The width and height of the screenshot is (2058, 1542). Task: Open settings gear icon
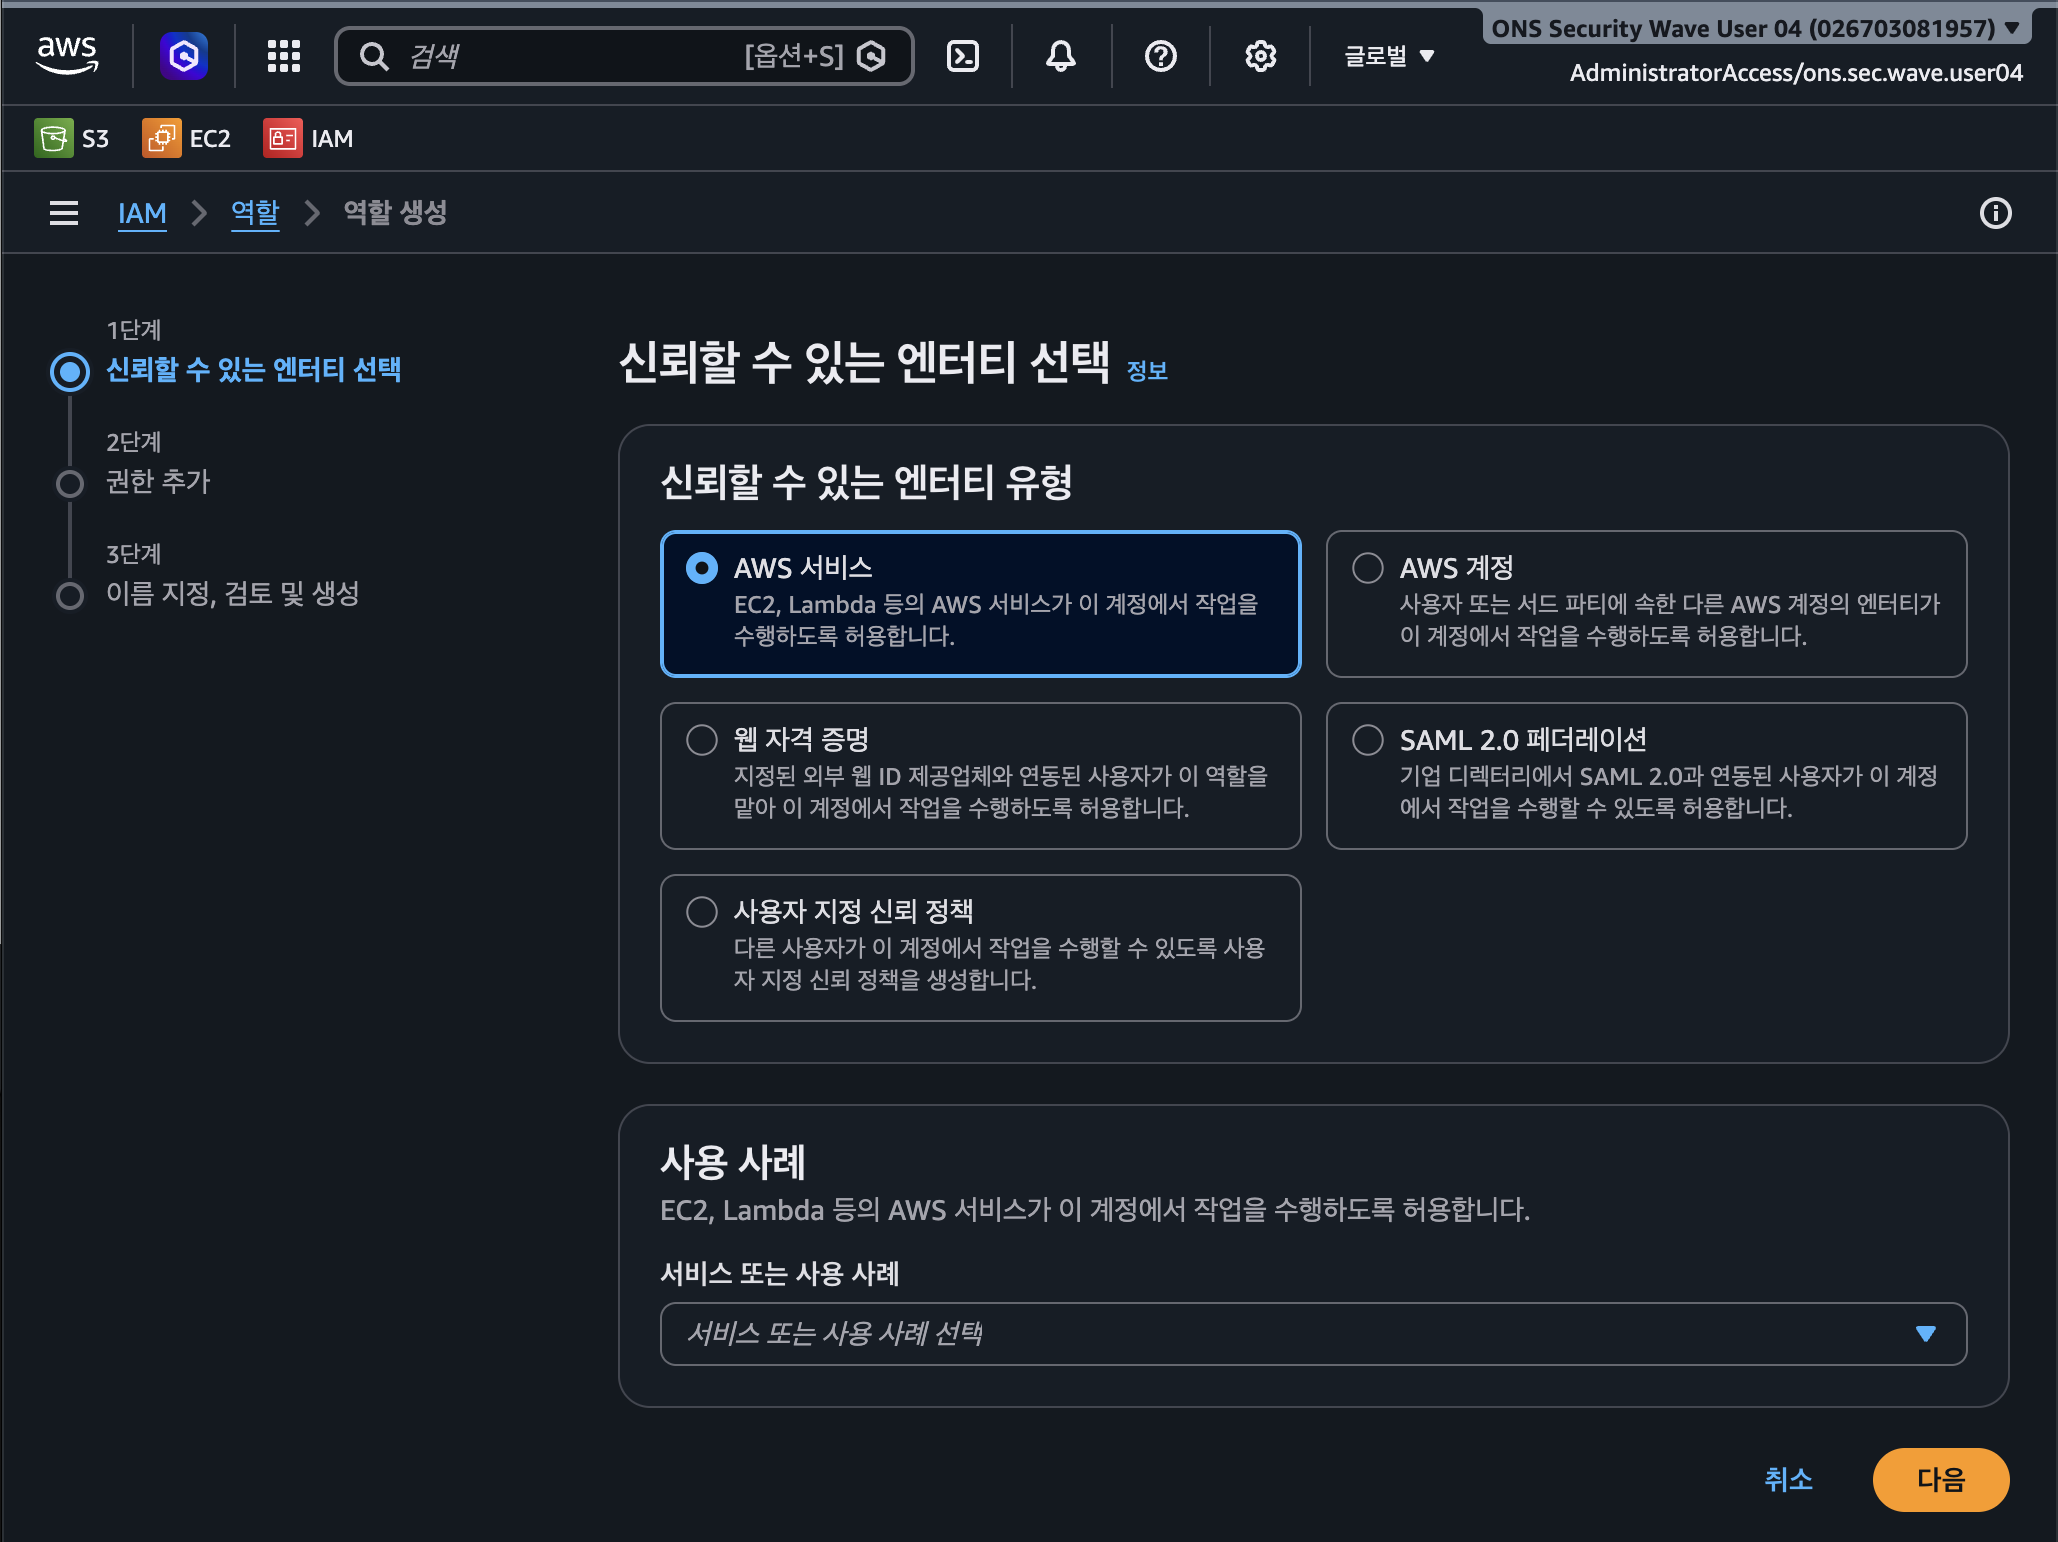point(1260,56)
